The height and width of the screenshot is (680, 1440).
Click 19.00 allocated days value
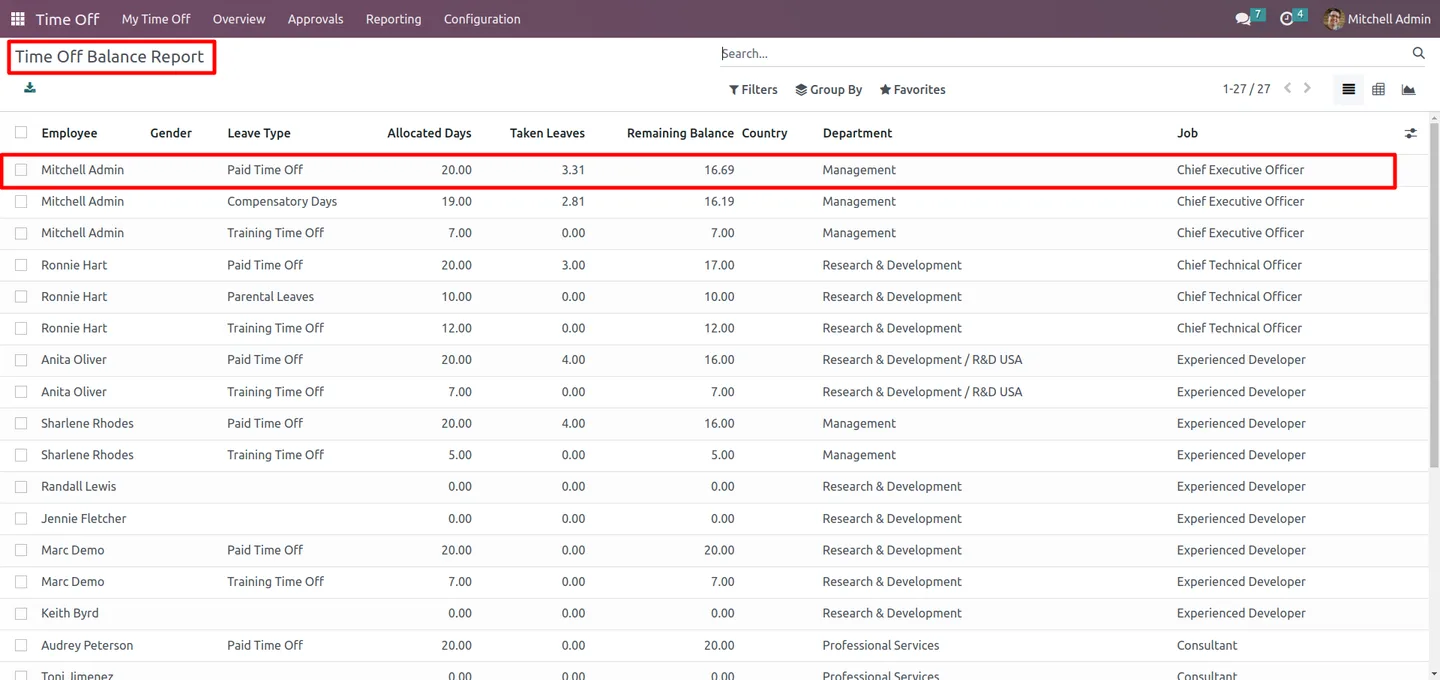point(456,202)
